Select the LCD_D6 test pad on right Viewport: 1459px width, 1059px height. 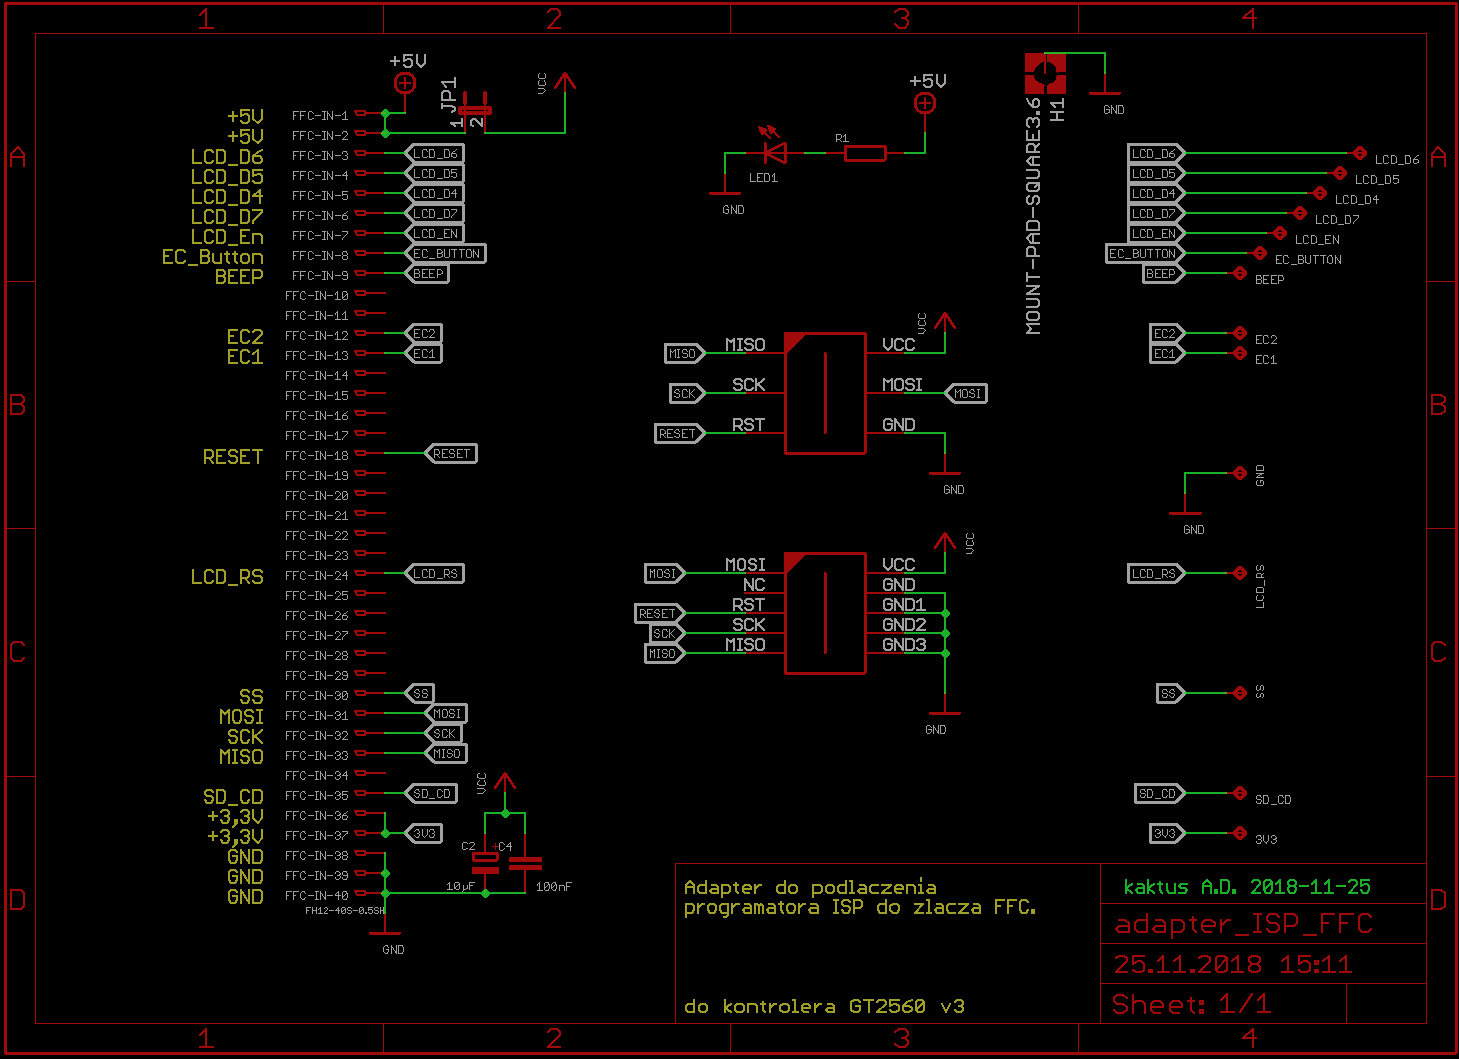[1359, 153]
